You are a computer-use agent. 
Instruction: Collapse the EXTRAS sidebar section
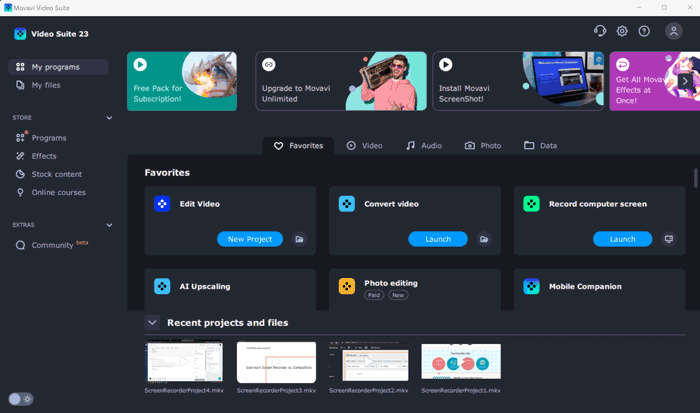coord(109,225)
